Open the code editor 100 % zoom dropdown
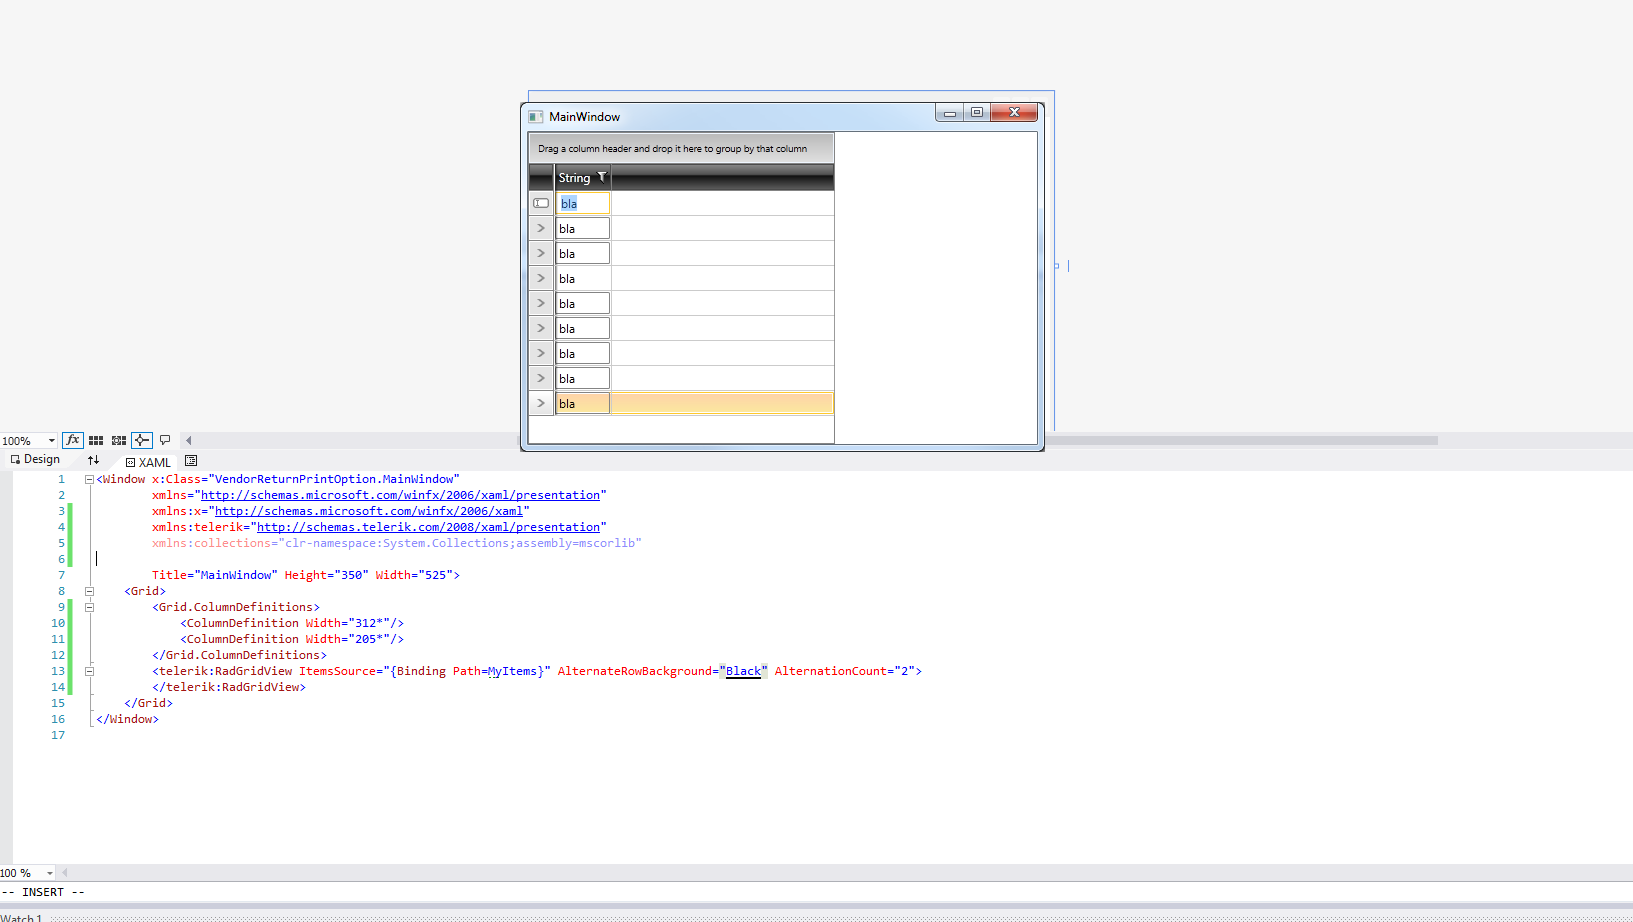 pos(27,873)
